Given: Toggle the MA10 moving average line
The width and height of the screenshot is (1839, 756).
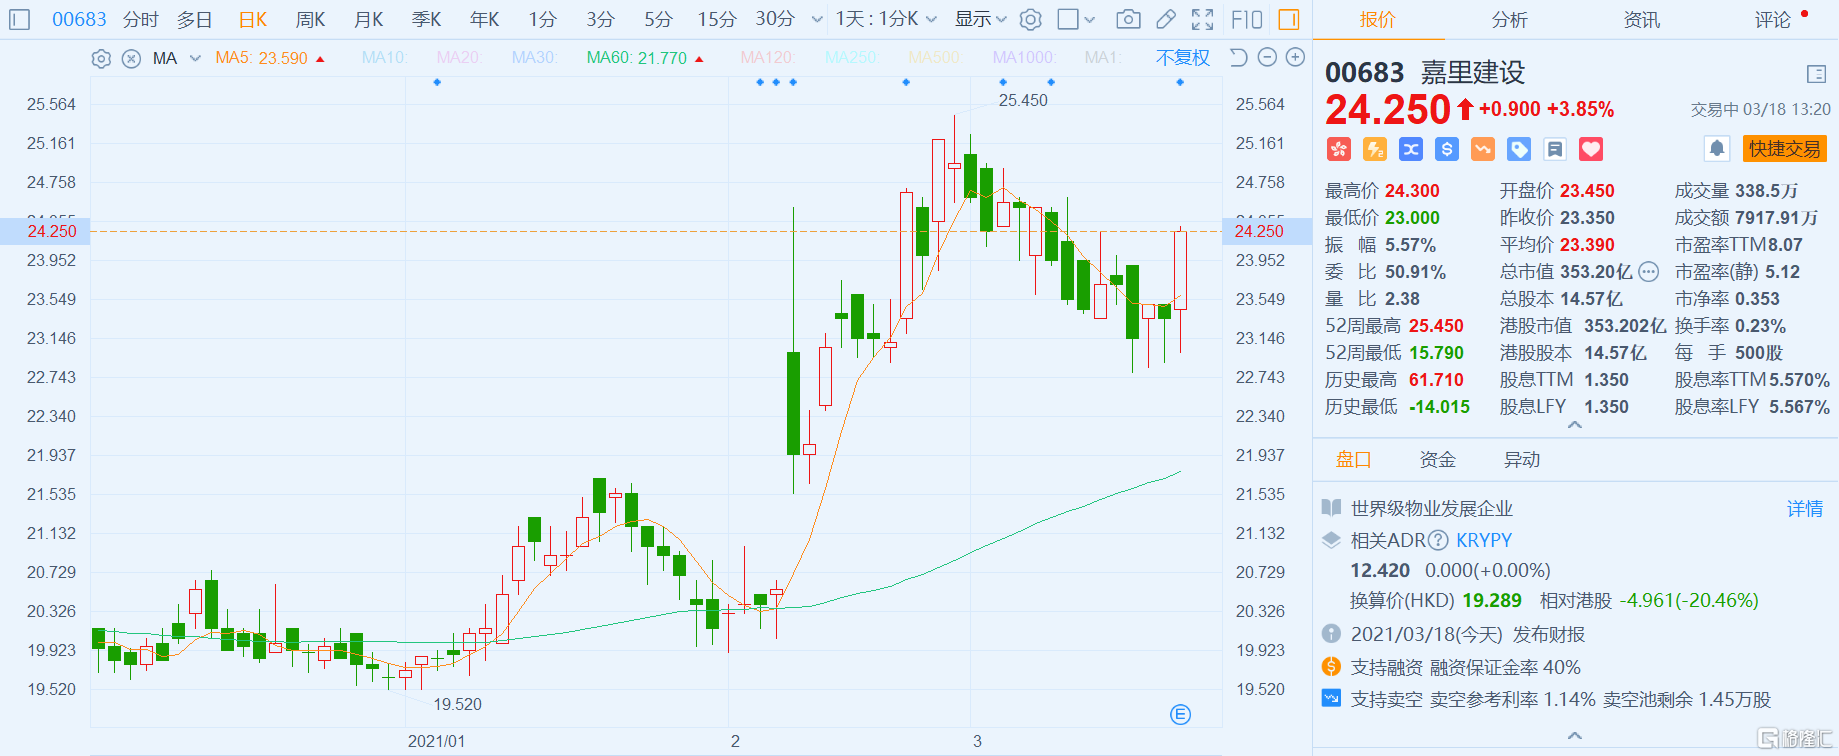Looking at the screenshot, I should pyautogui.click(x=384, y=58).
